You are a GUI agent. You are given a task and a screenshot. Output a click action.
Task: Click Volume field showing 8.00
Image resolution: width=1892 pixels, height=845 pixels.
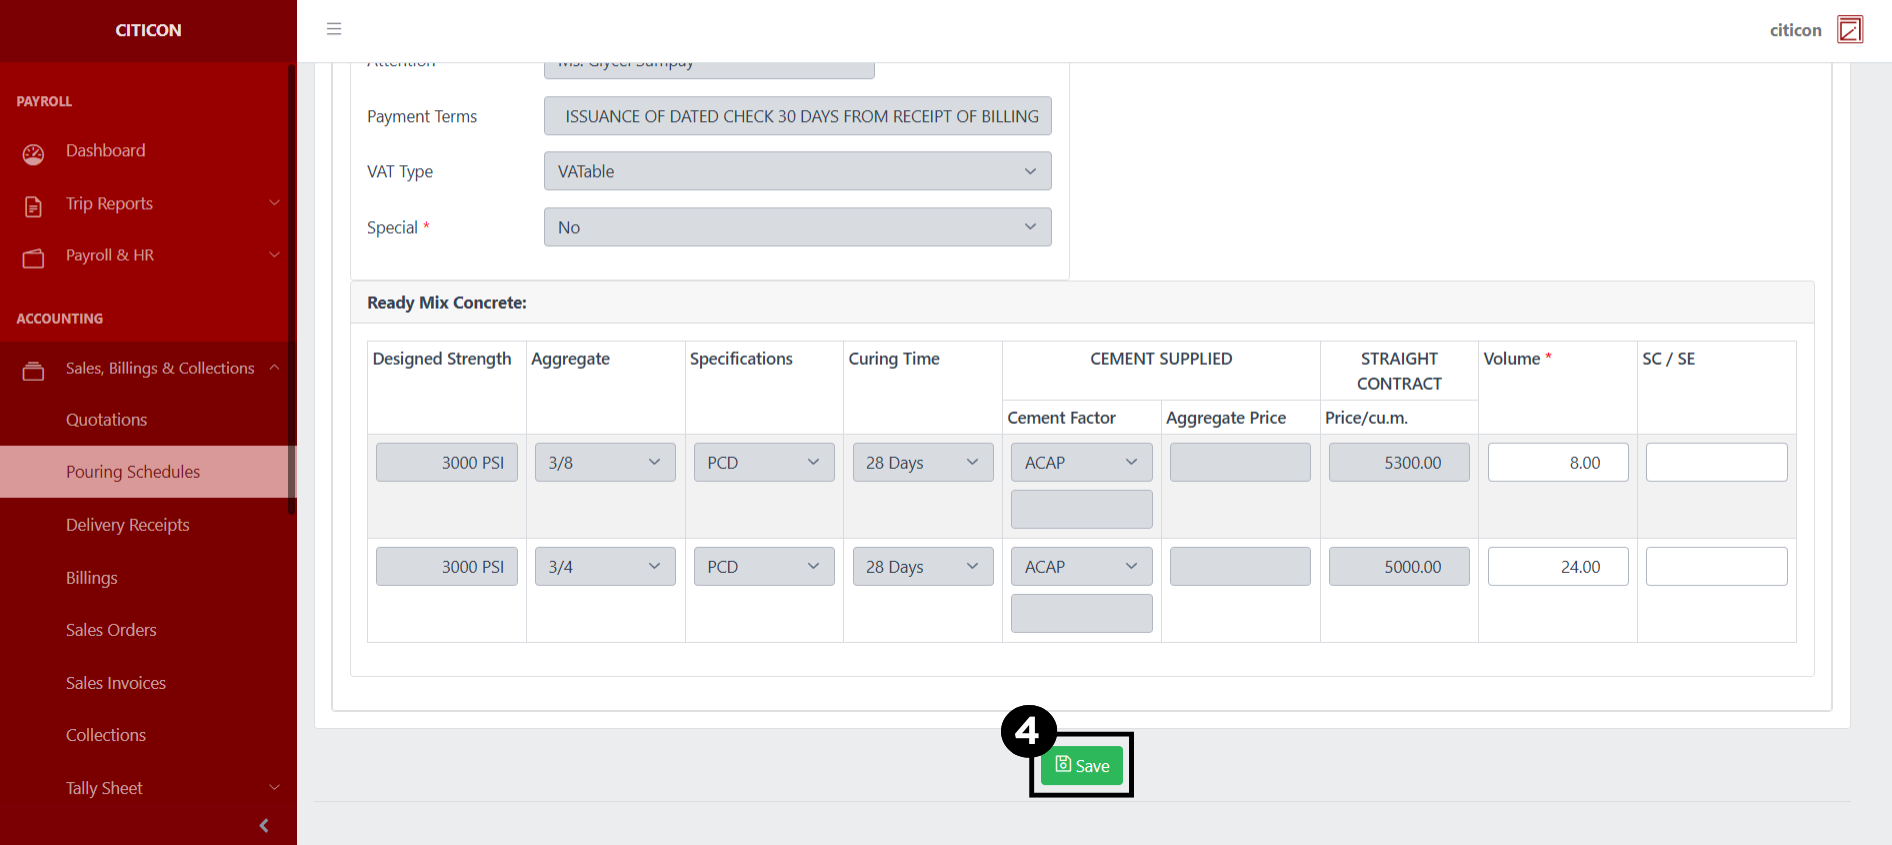click(x=1557, y=463)
